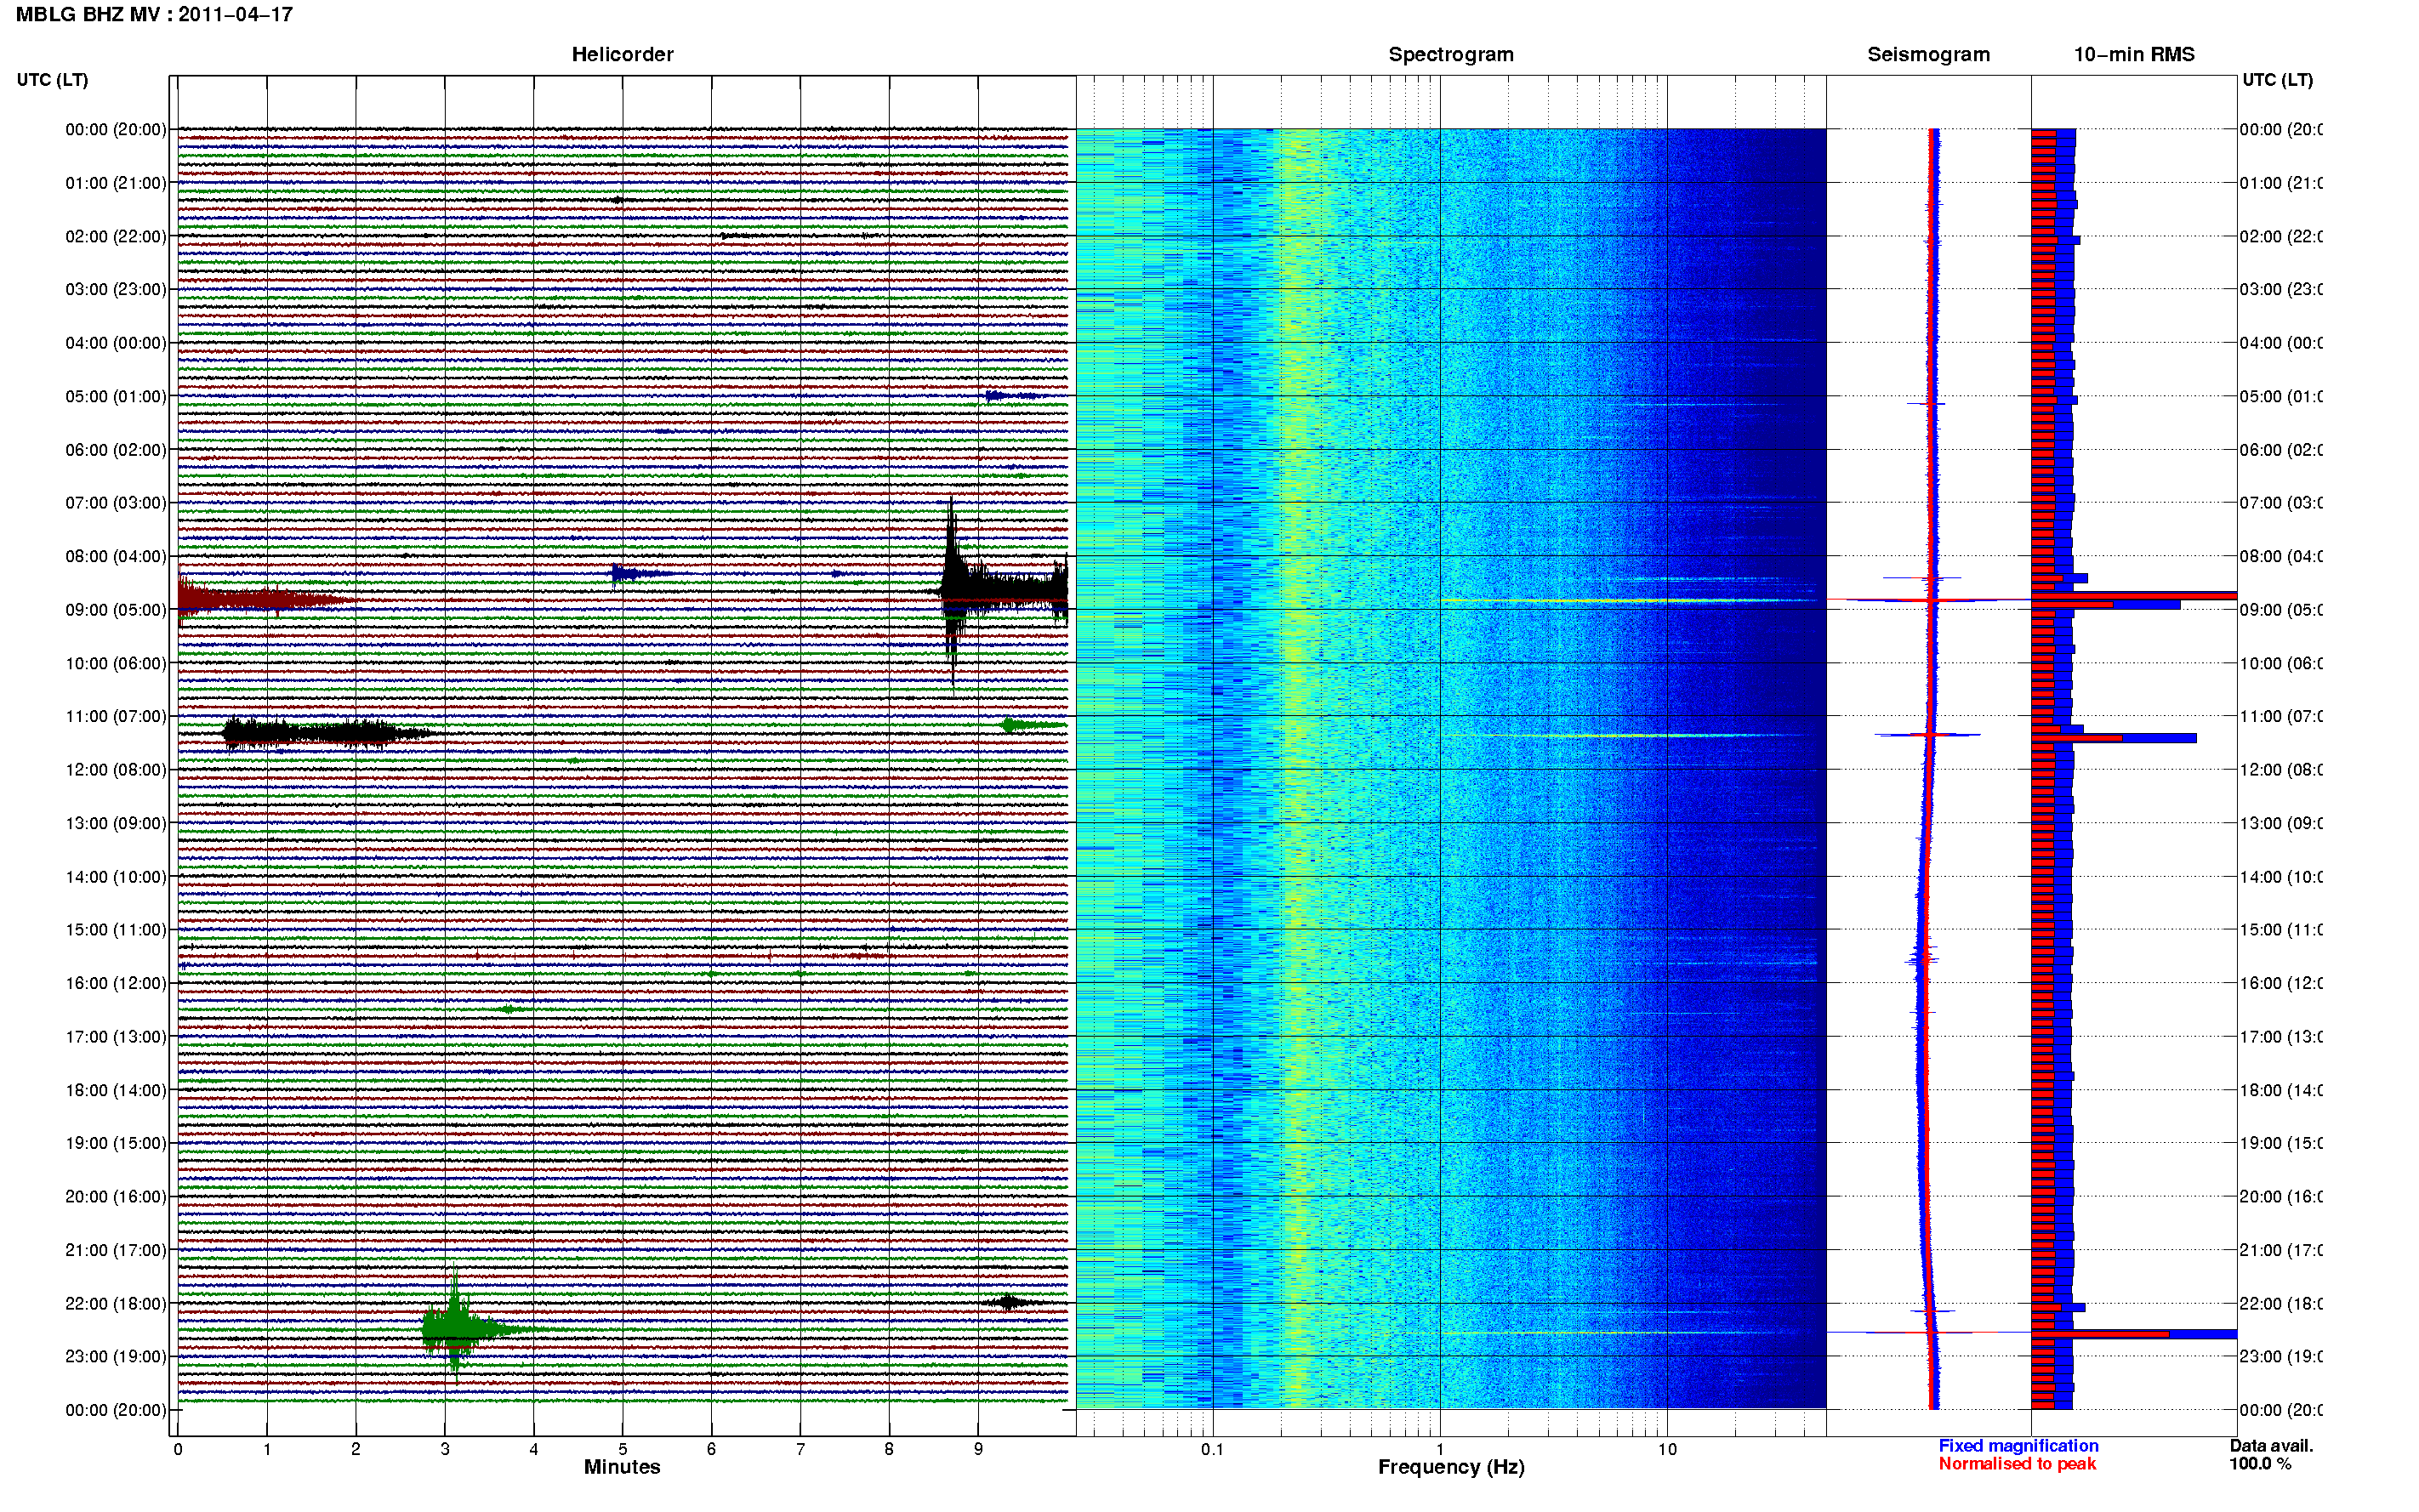Click the Minutes axis label

pyautogui.click(x=622, y=1467)
